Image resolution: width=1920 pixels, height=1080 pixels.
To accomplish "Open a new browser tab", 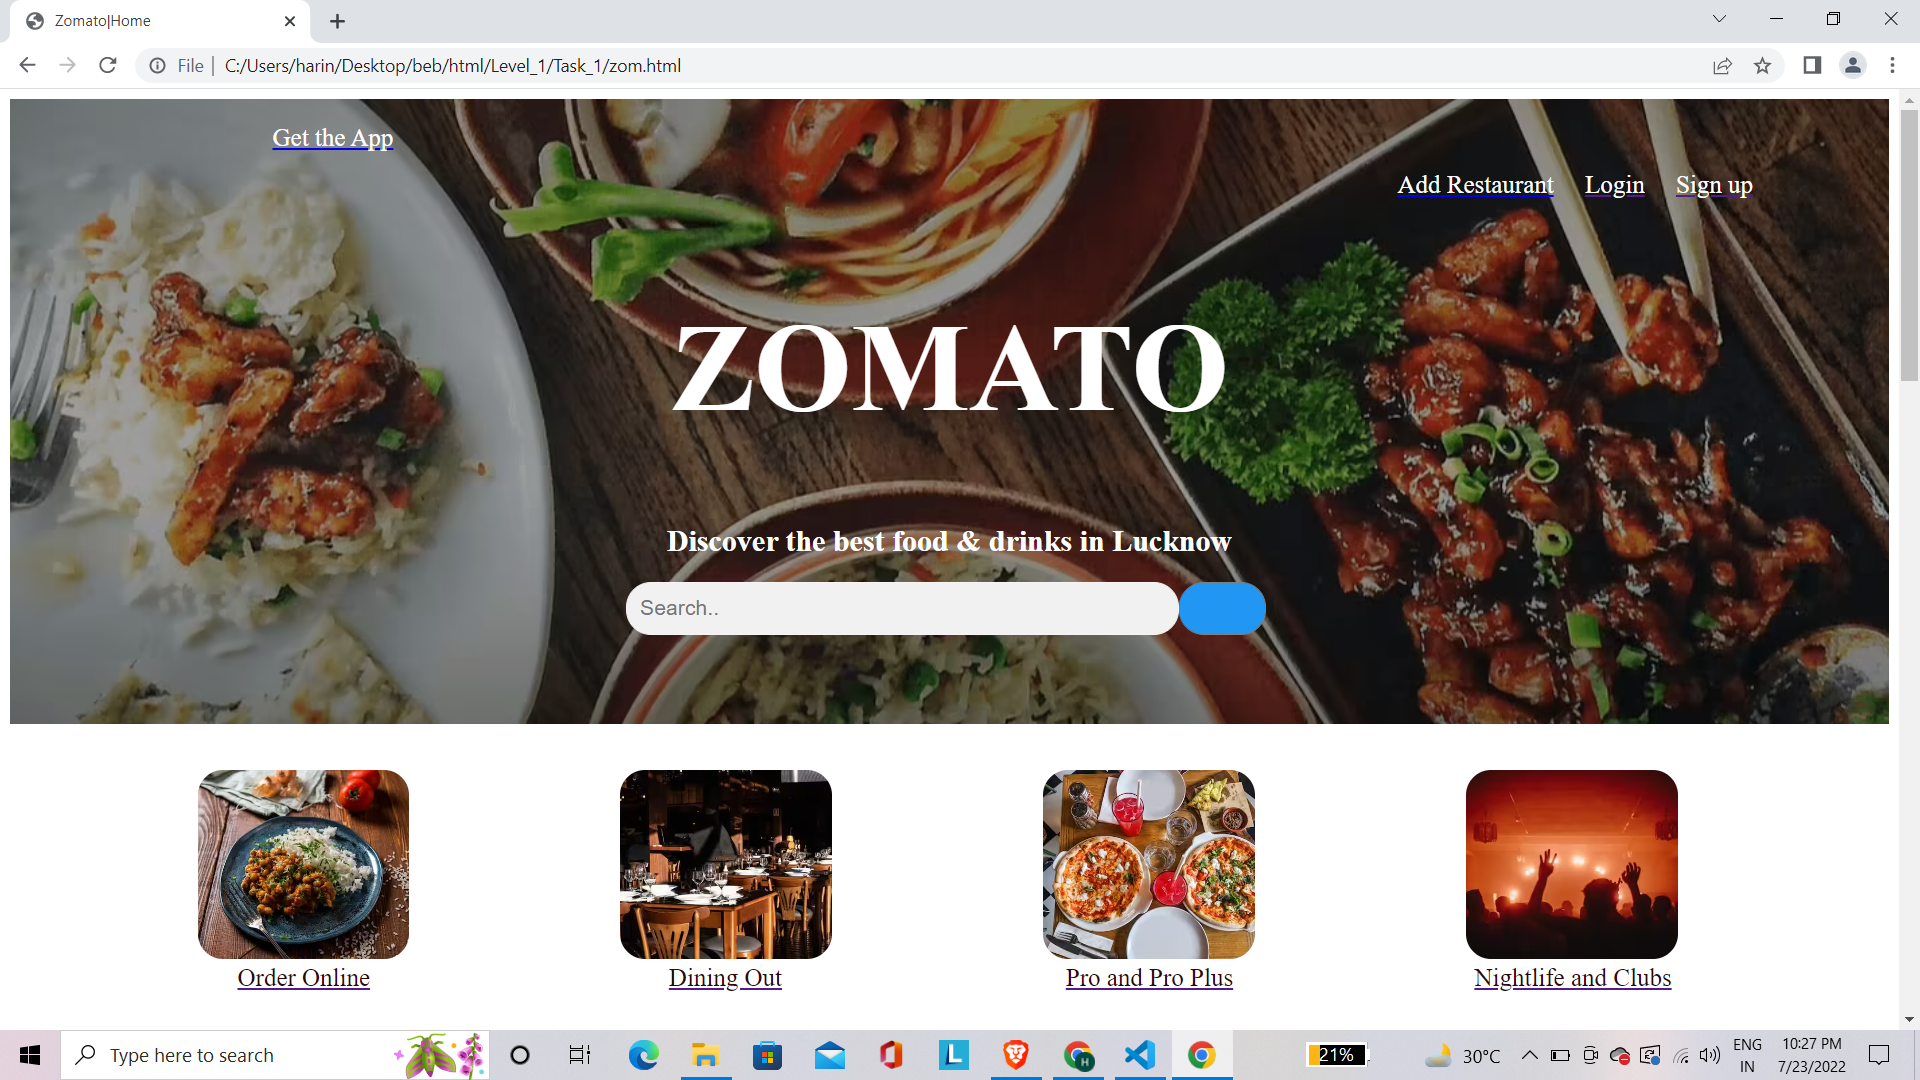I will point(338,21).
